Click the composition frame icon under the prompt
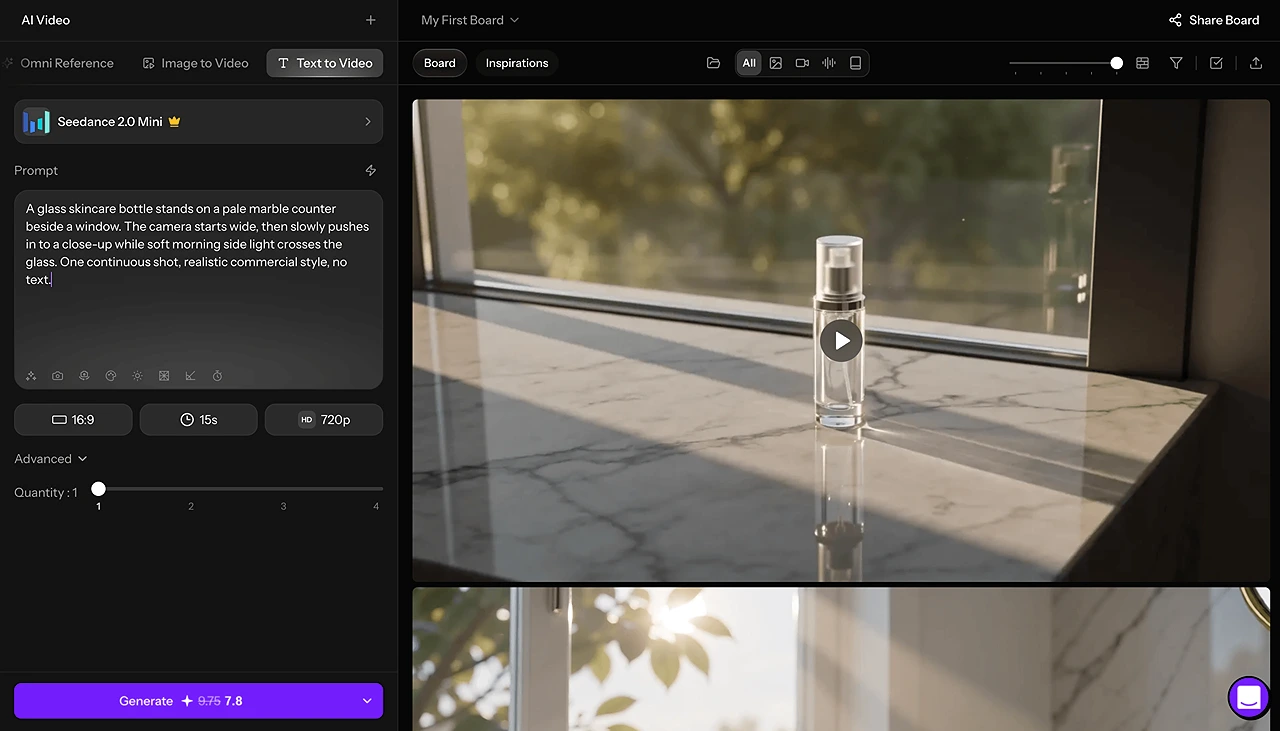Screen dimensions: 1280x731 [x=164, y=376]
